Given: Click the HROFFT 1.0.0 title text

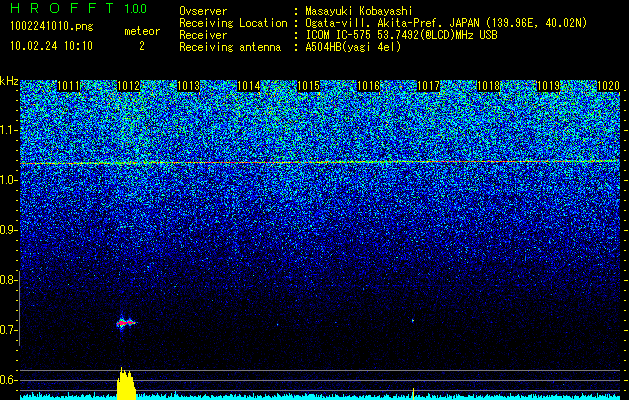Looking at the screenshot, I should pyautogui.click(x=79, y=8).
